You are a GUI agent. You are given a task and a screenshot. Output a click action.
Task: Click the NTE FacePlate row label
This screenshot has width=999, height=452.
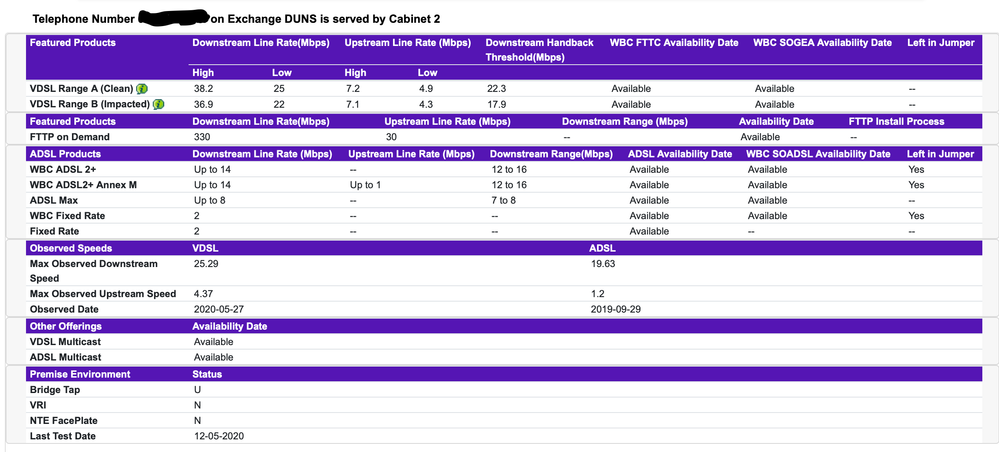[x=66, y=421]
